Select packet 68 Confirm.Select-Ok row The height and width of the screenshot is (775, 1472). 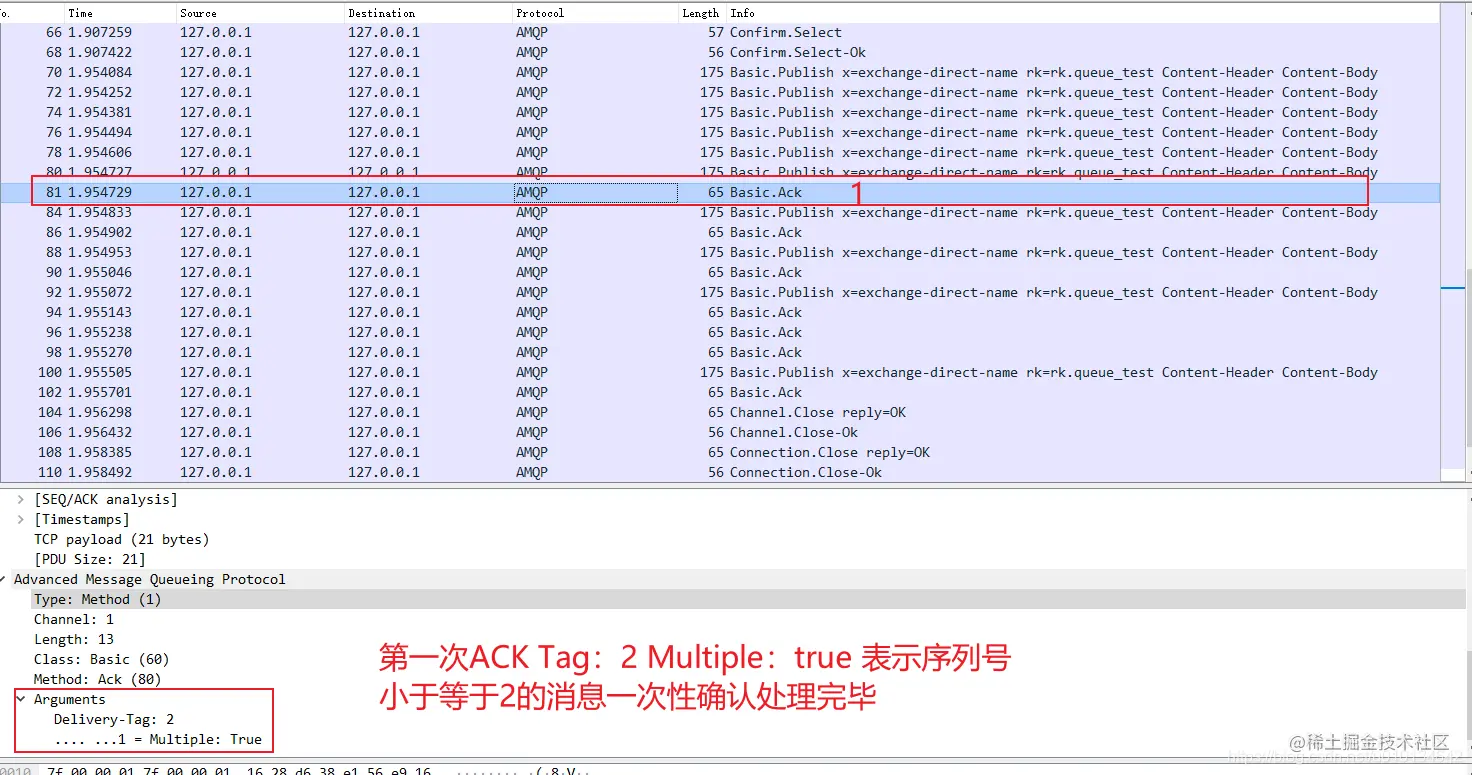[x=720, y=52]
